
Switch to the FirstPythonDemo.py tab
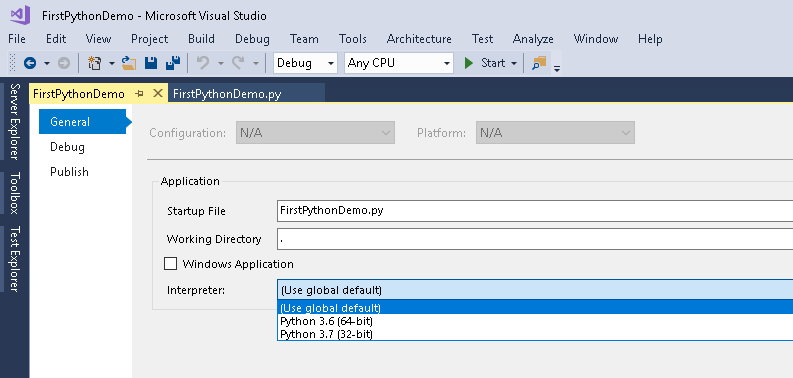(x=227, y=94)
